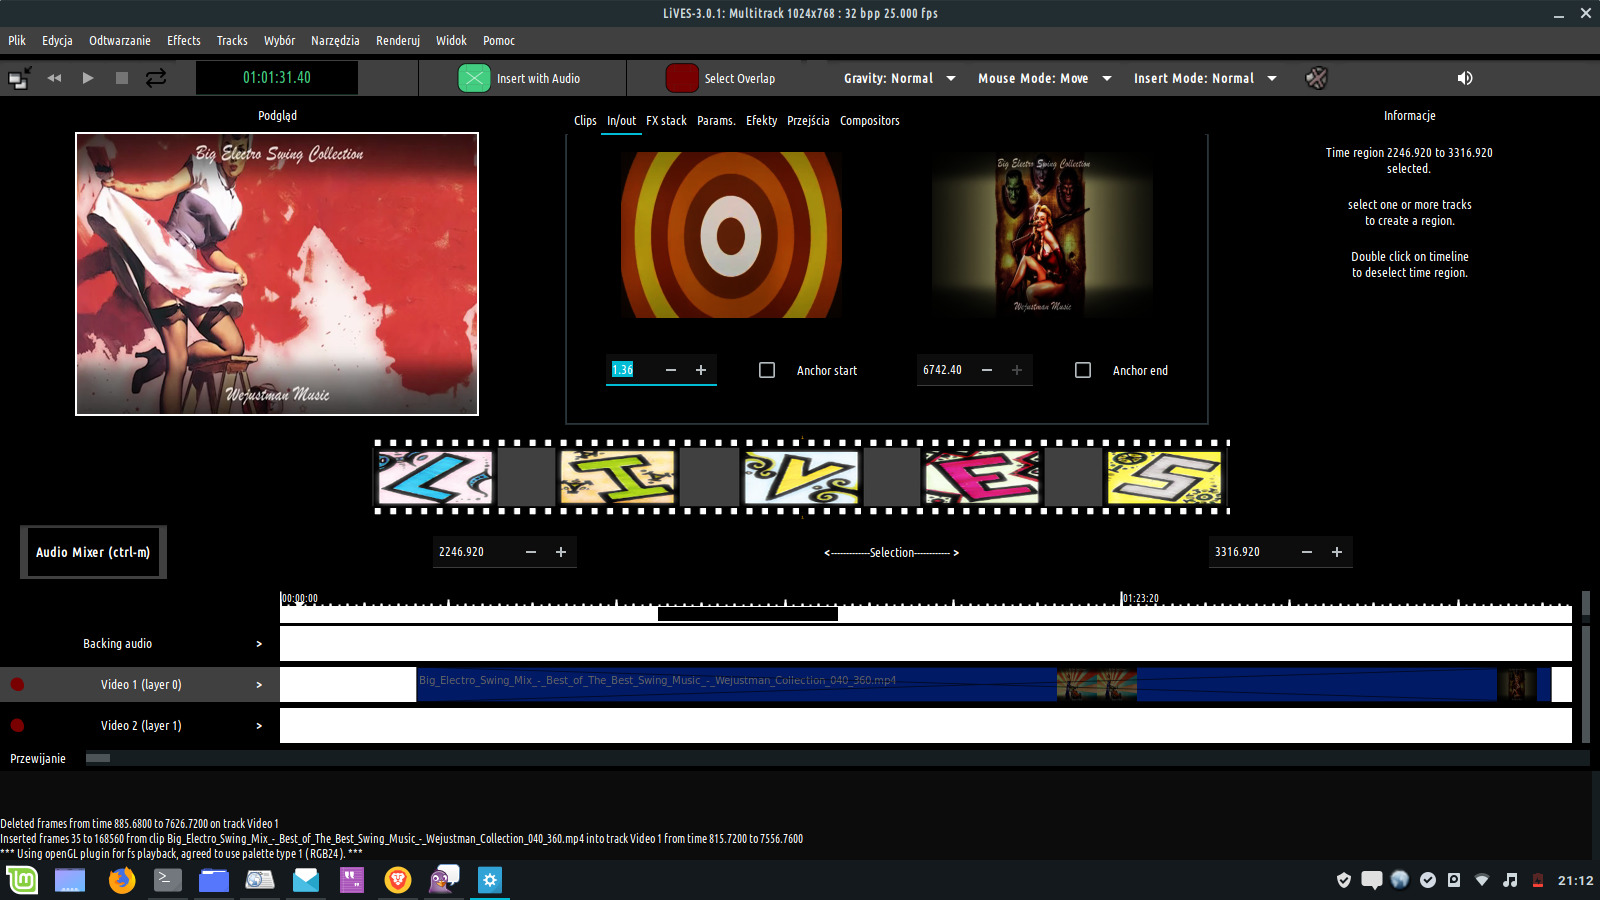
Task: Switch to the In/out tab
Action: pos(621,121)
